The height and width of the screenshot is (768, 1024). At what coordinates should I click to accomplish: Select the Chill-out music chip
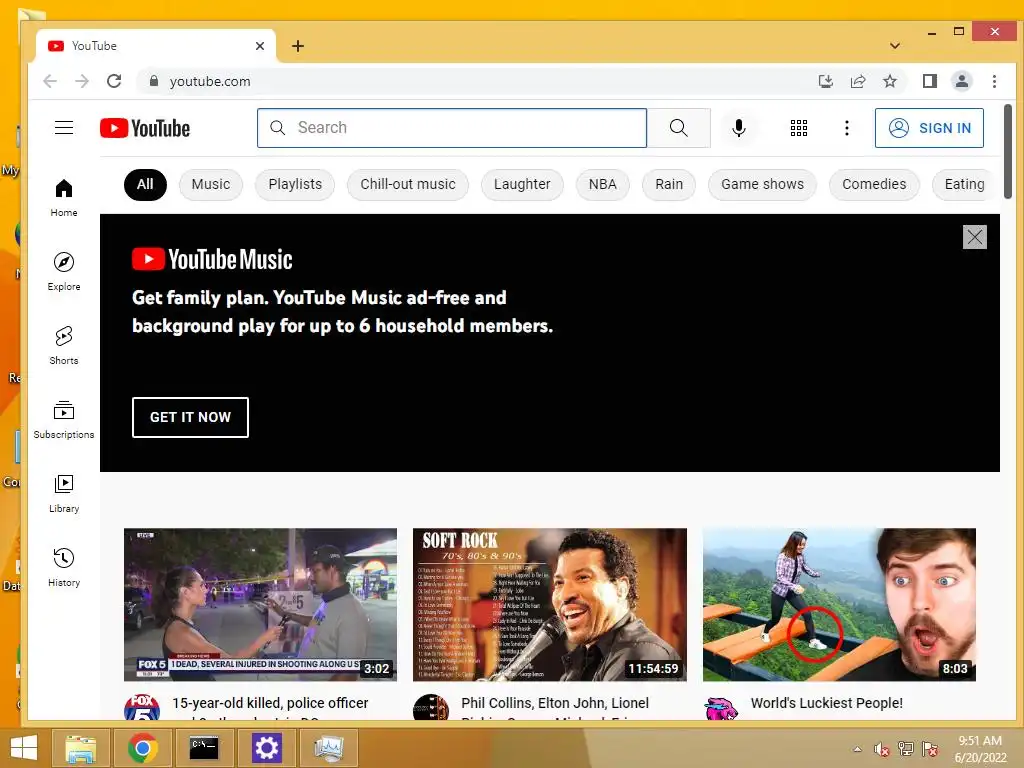tap(408, 185)
